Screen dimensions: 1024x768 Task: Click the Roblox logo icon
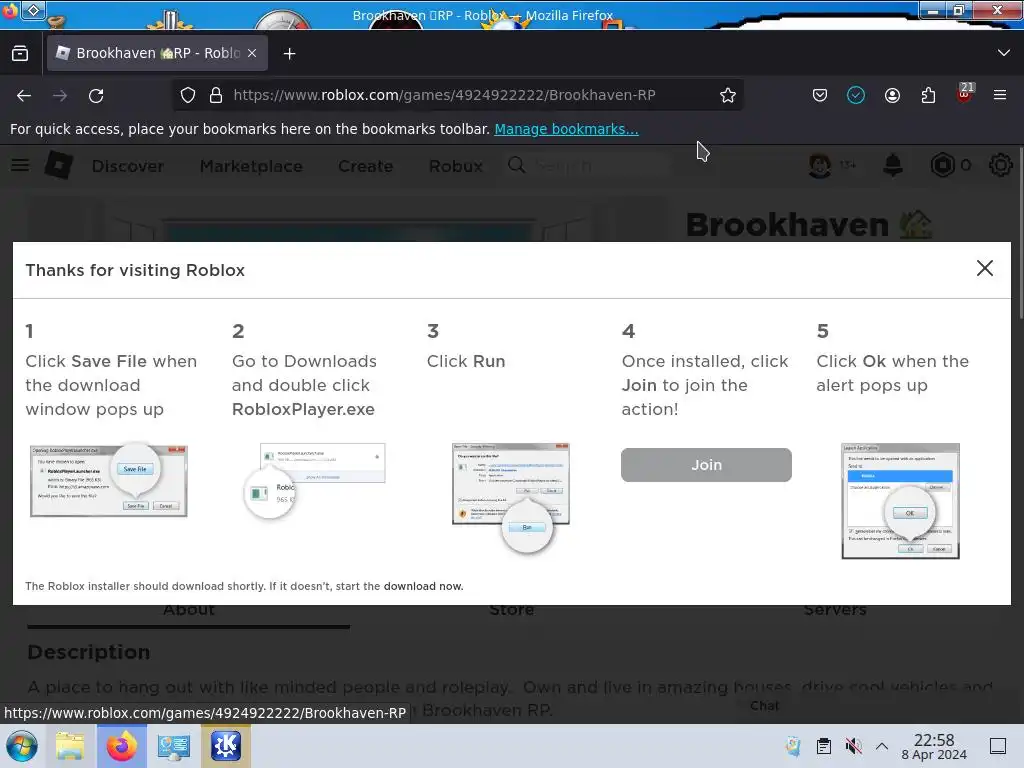59,165
